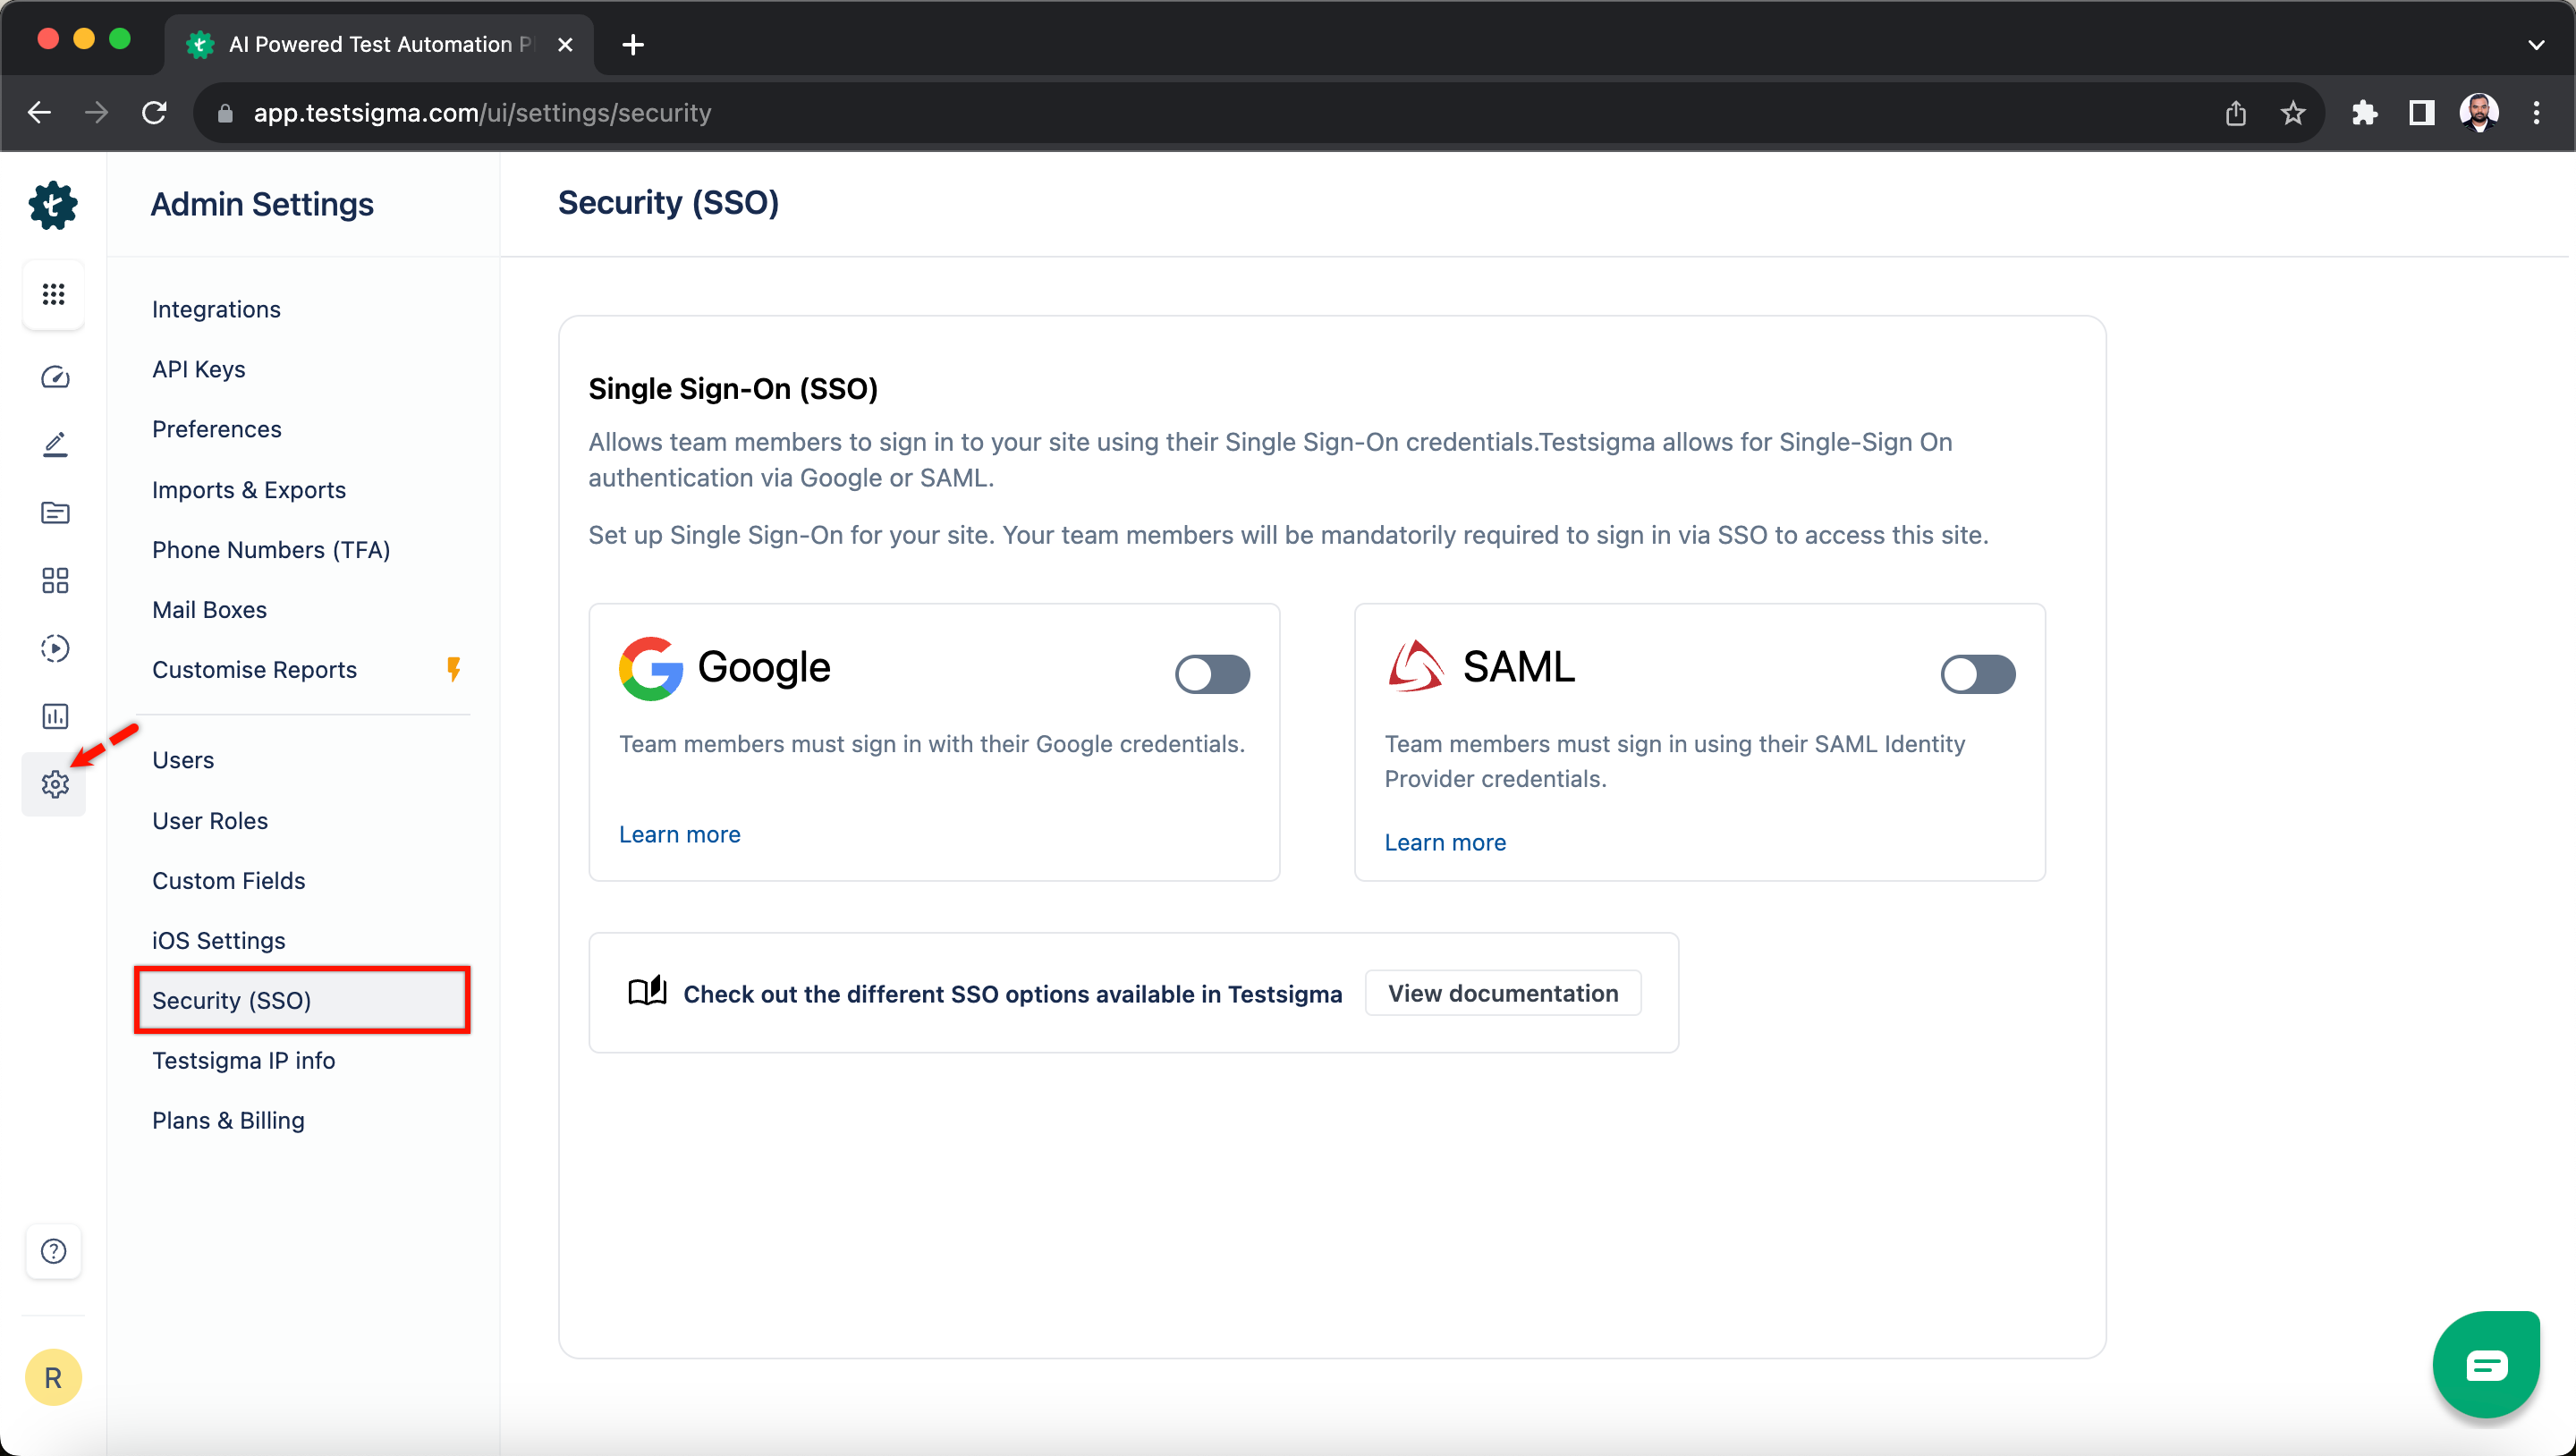The height and width of the screenshot is (1456, 2576).
Task: Click the share icon in address bar
Action: pyautogui.click(x=2236, y=113)
